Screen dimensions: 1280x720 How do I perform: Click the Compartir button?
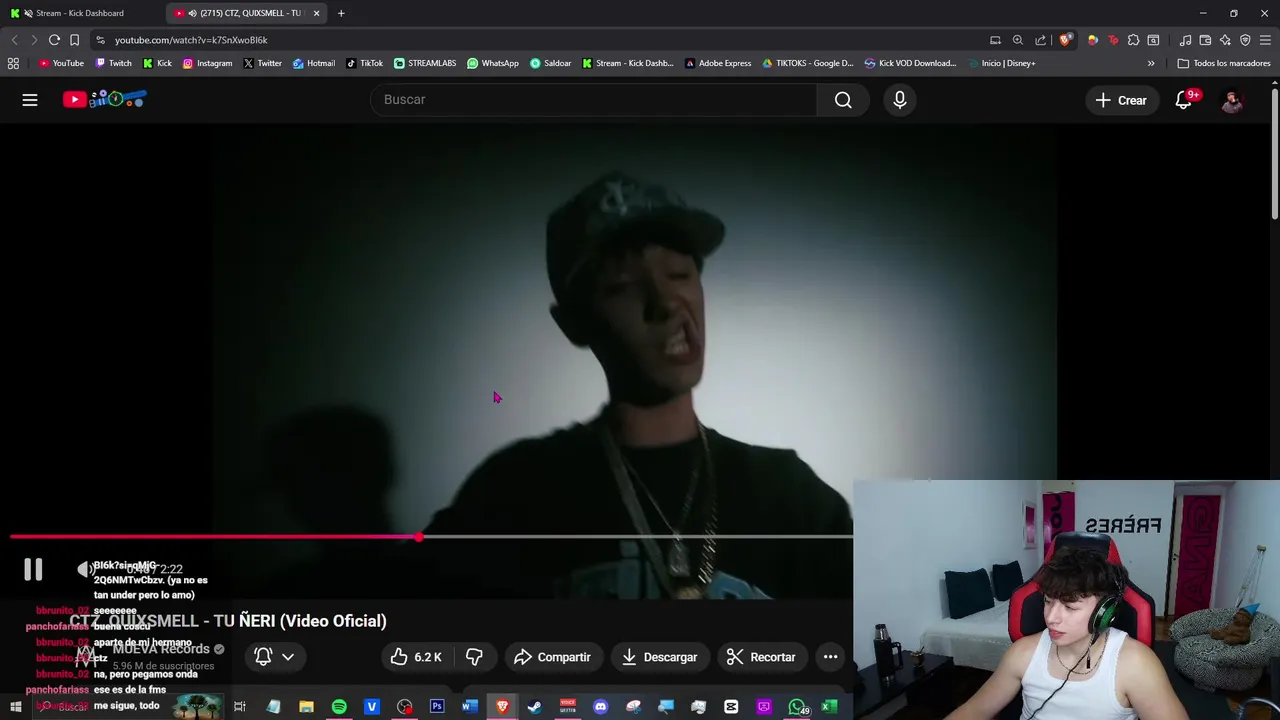coord(553,657)
